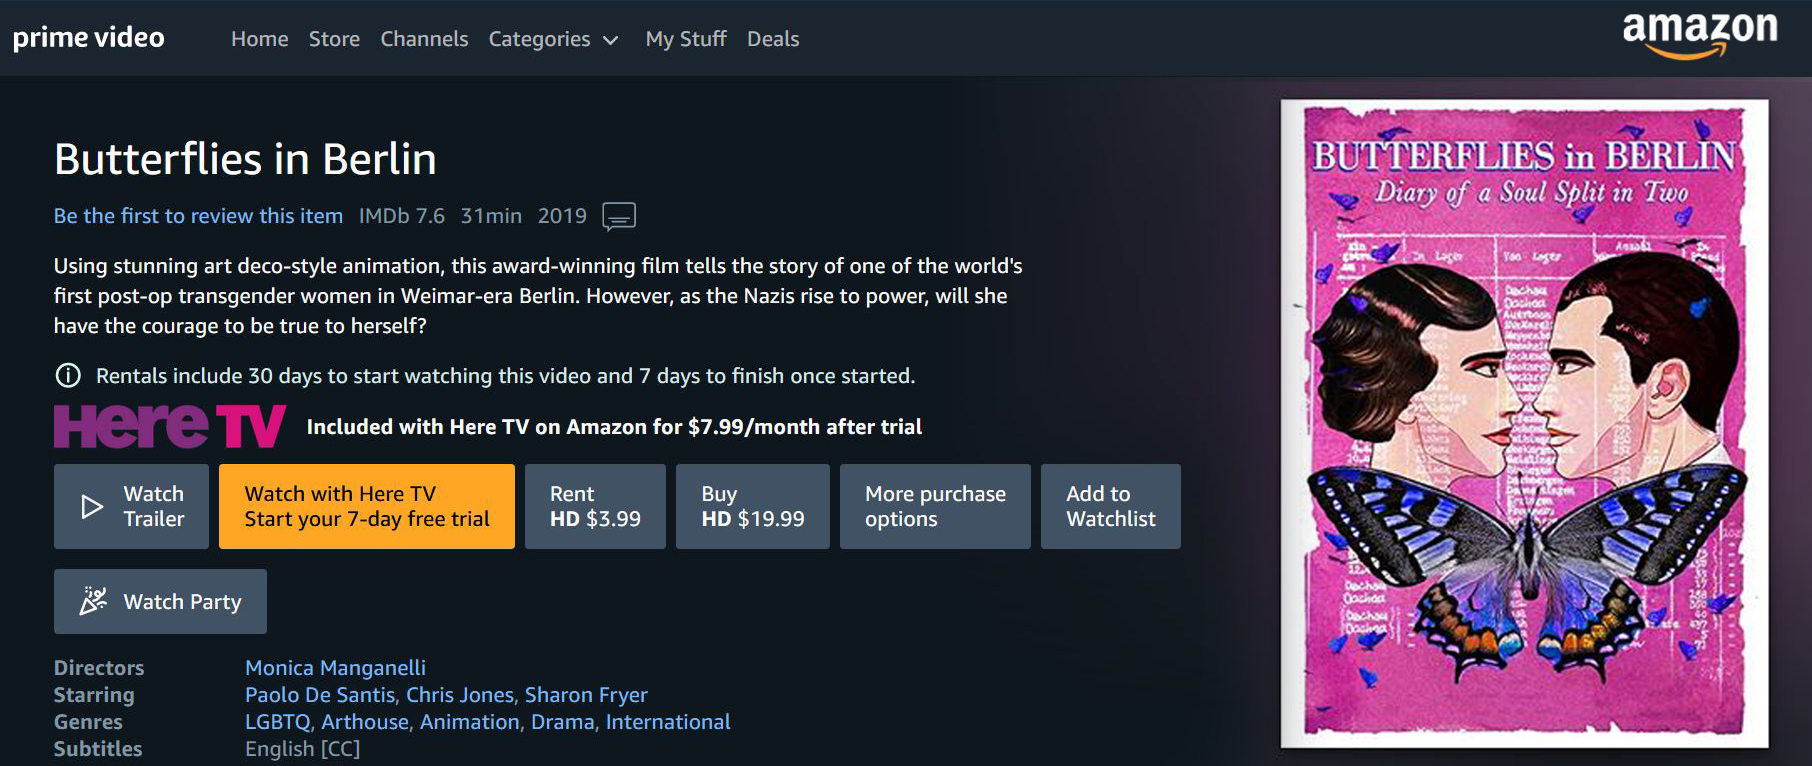The height and width of the screenshot is (766, 1812).
Task: Open More purchase options
Action: [x=935, y=506]
